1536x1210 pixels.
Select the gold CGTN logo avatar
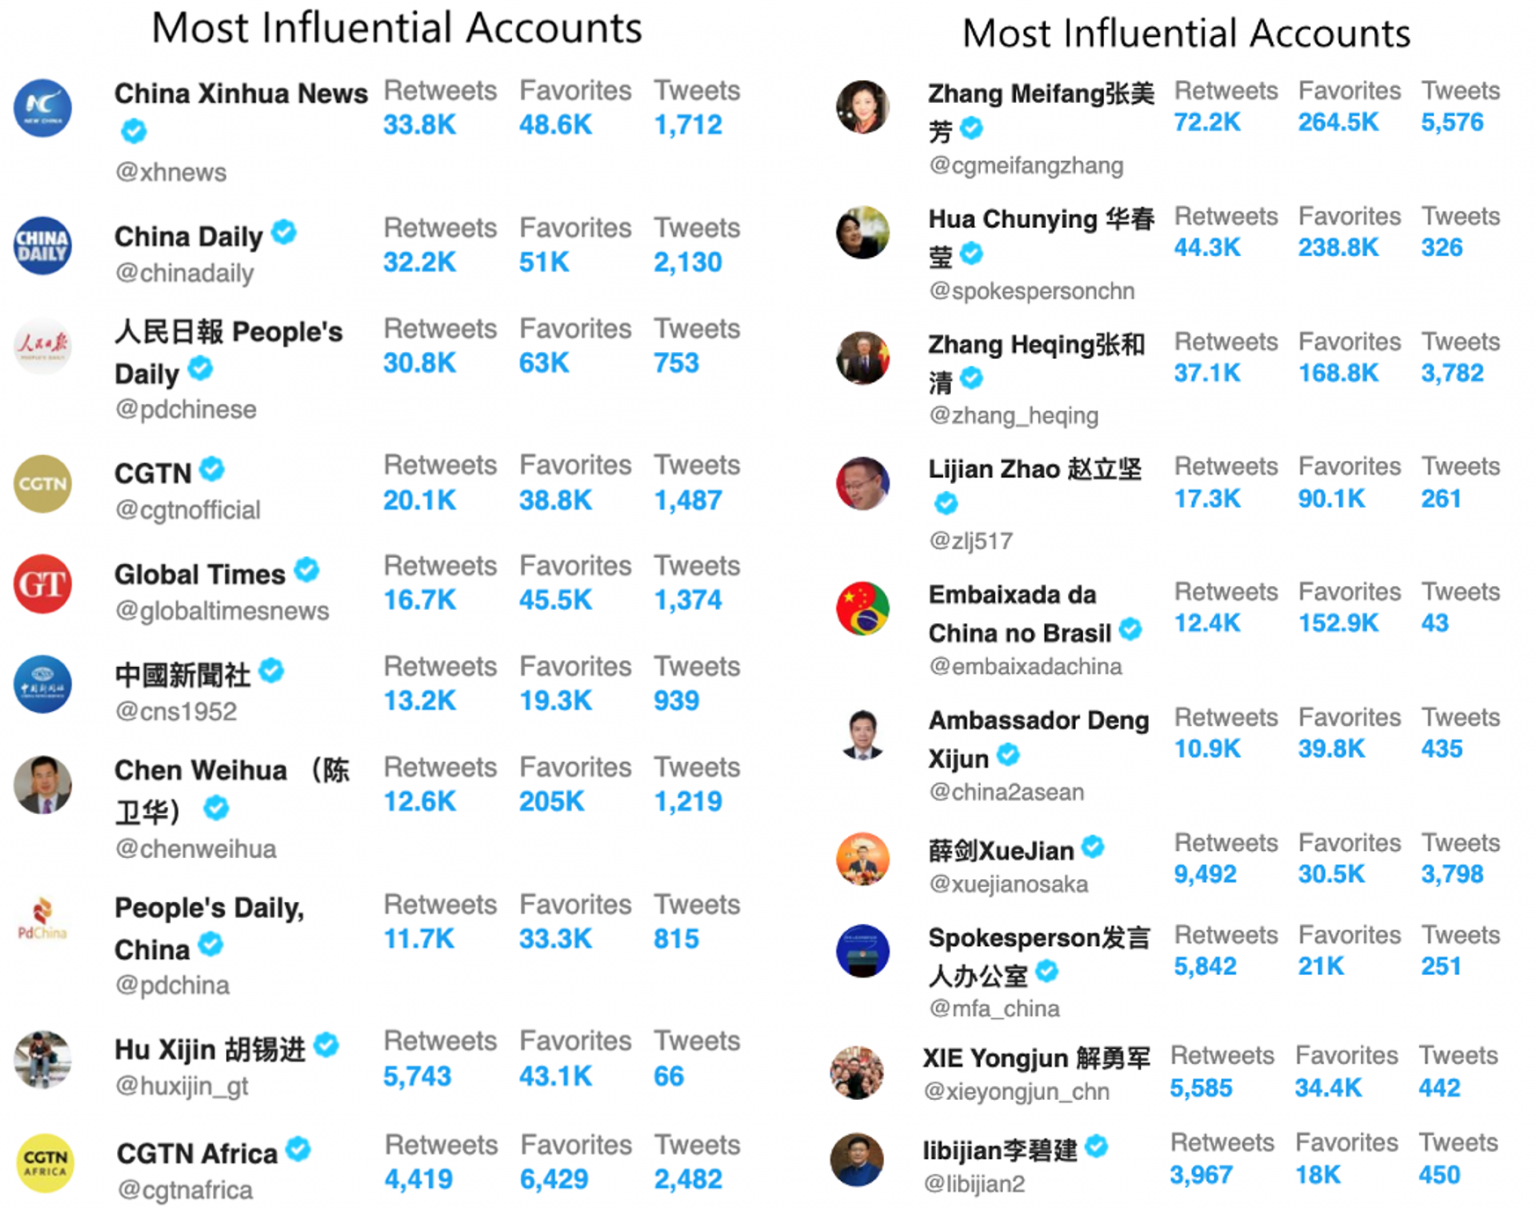[x=42, y=484]
